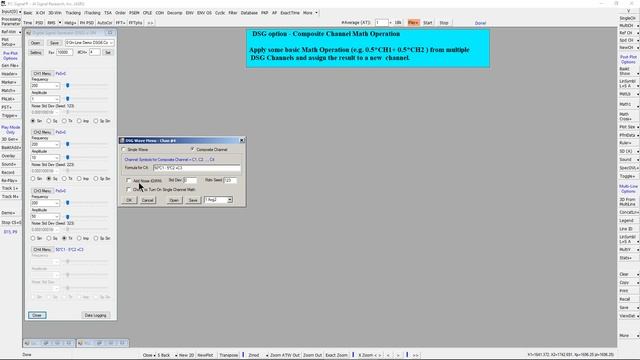The width and height of the screenshot is (640, 360).
Task: Adjust the CH1 Amplitude slider
Action: click(68, 99)
